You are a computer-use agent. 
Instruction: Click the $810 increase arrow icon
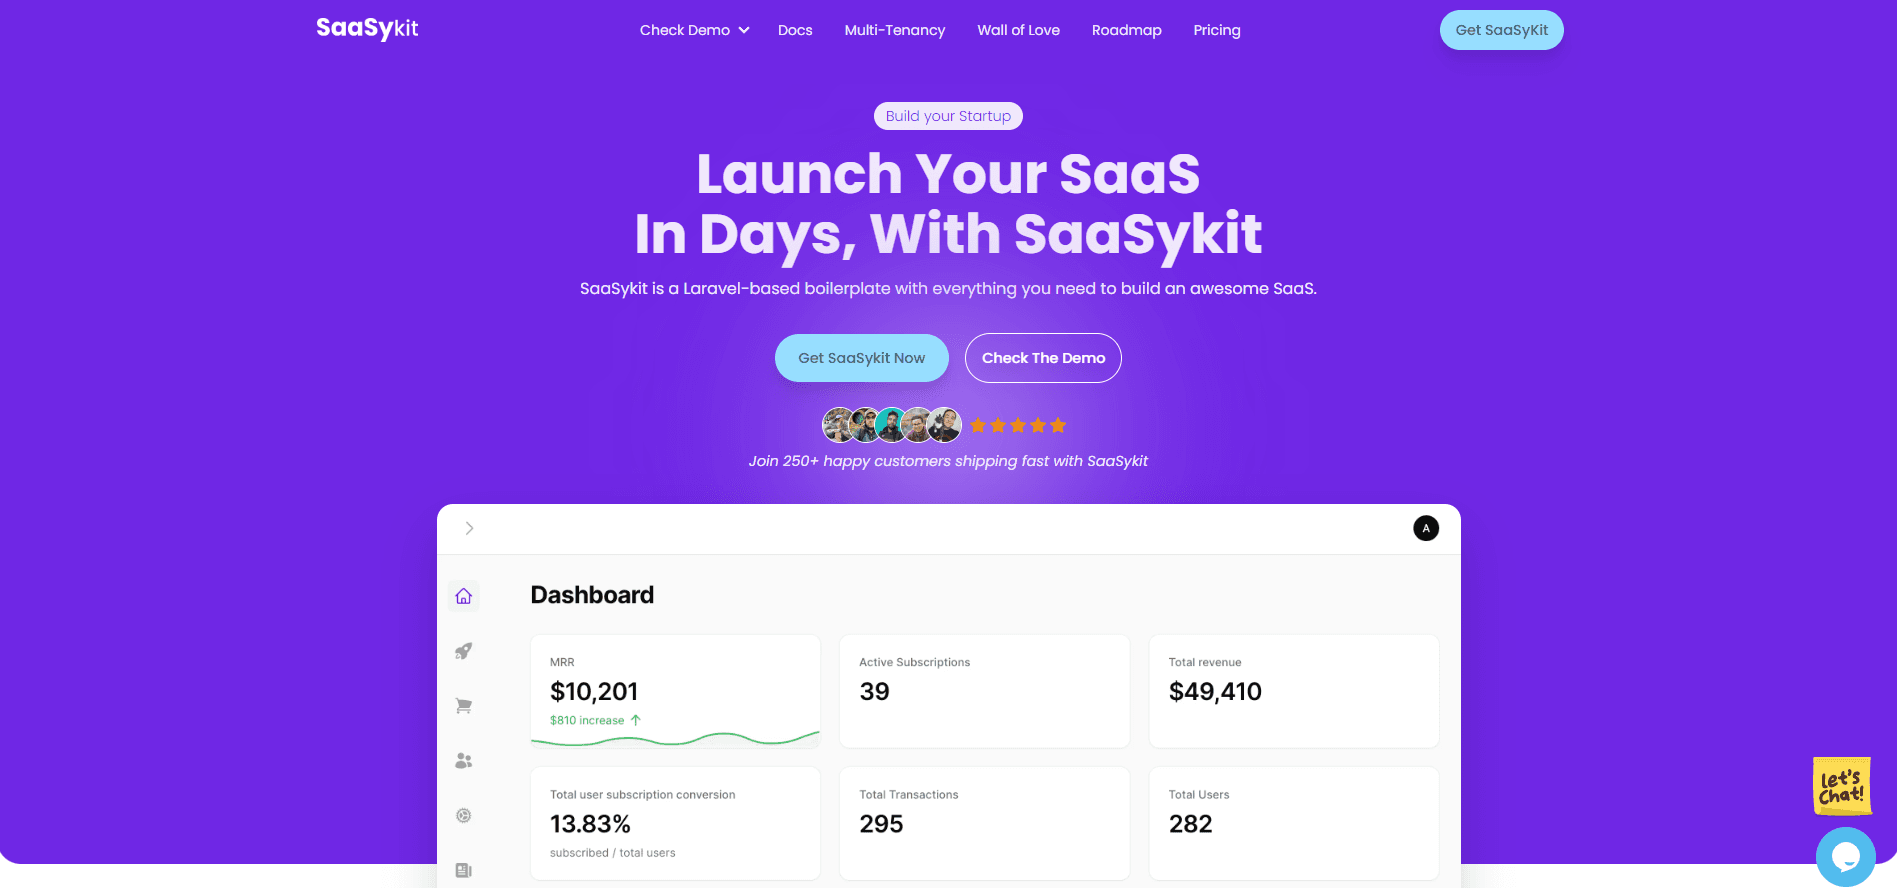pyautogui.click(x=635, y=720)
